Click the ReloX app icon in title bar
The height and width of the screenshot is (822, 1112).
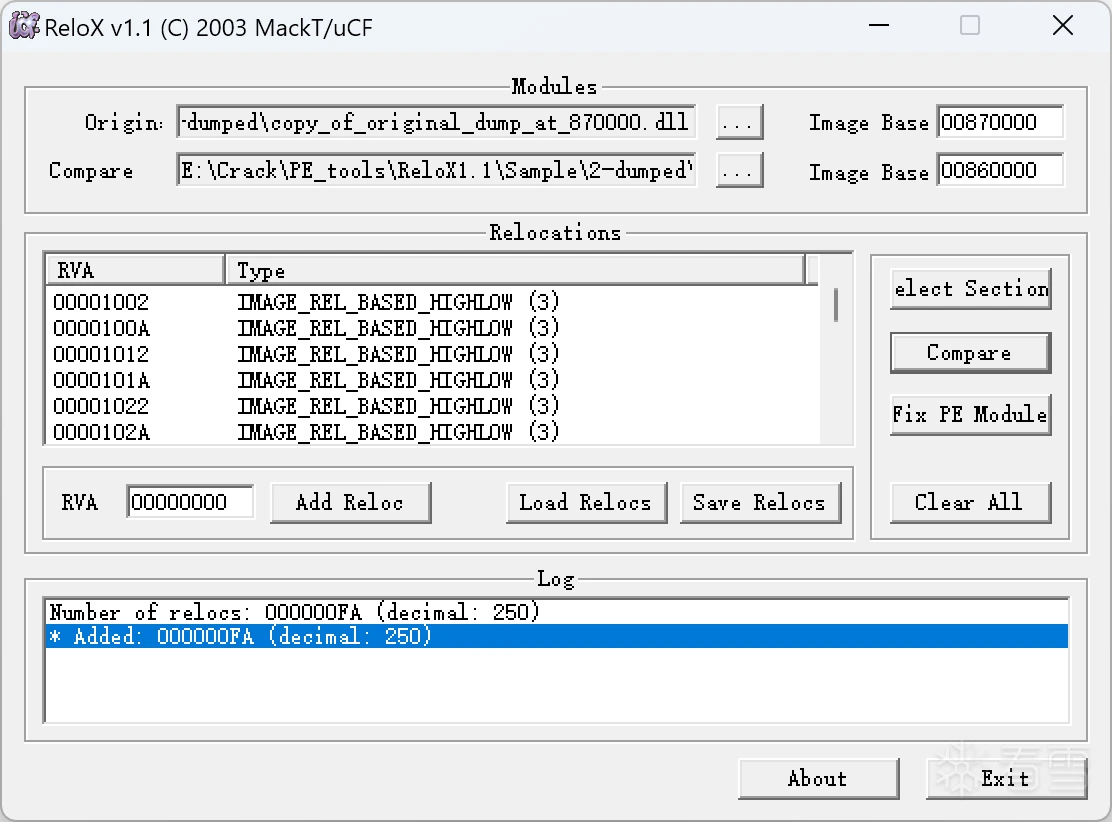24,26
